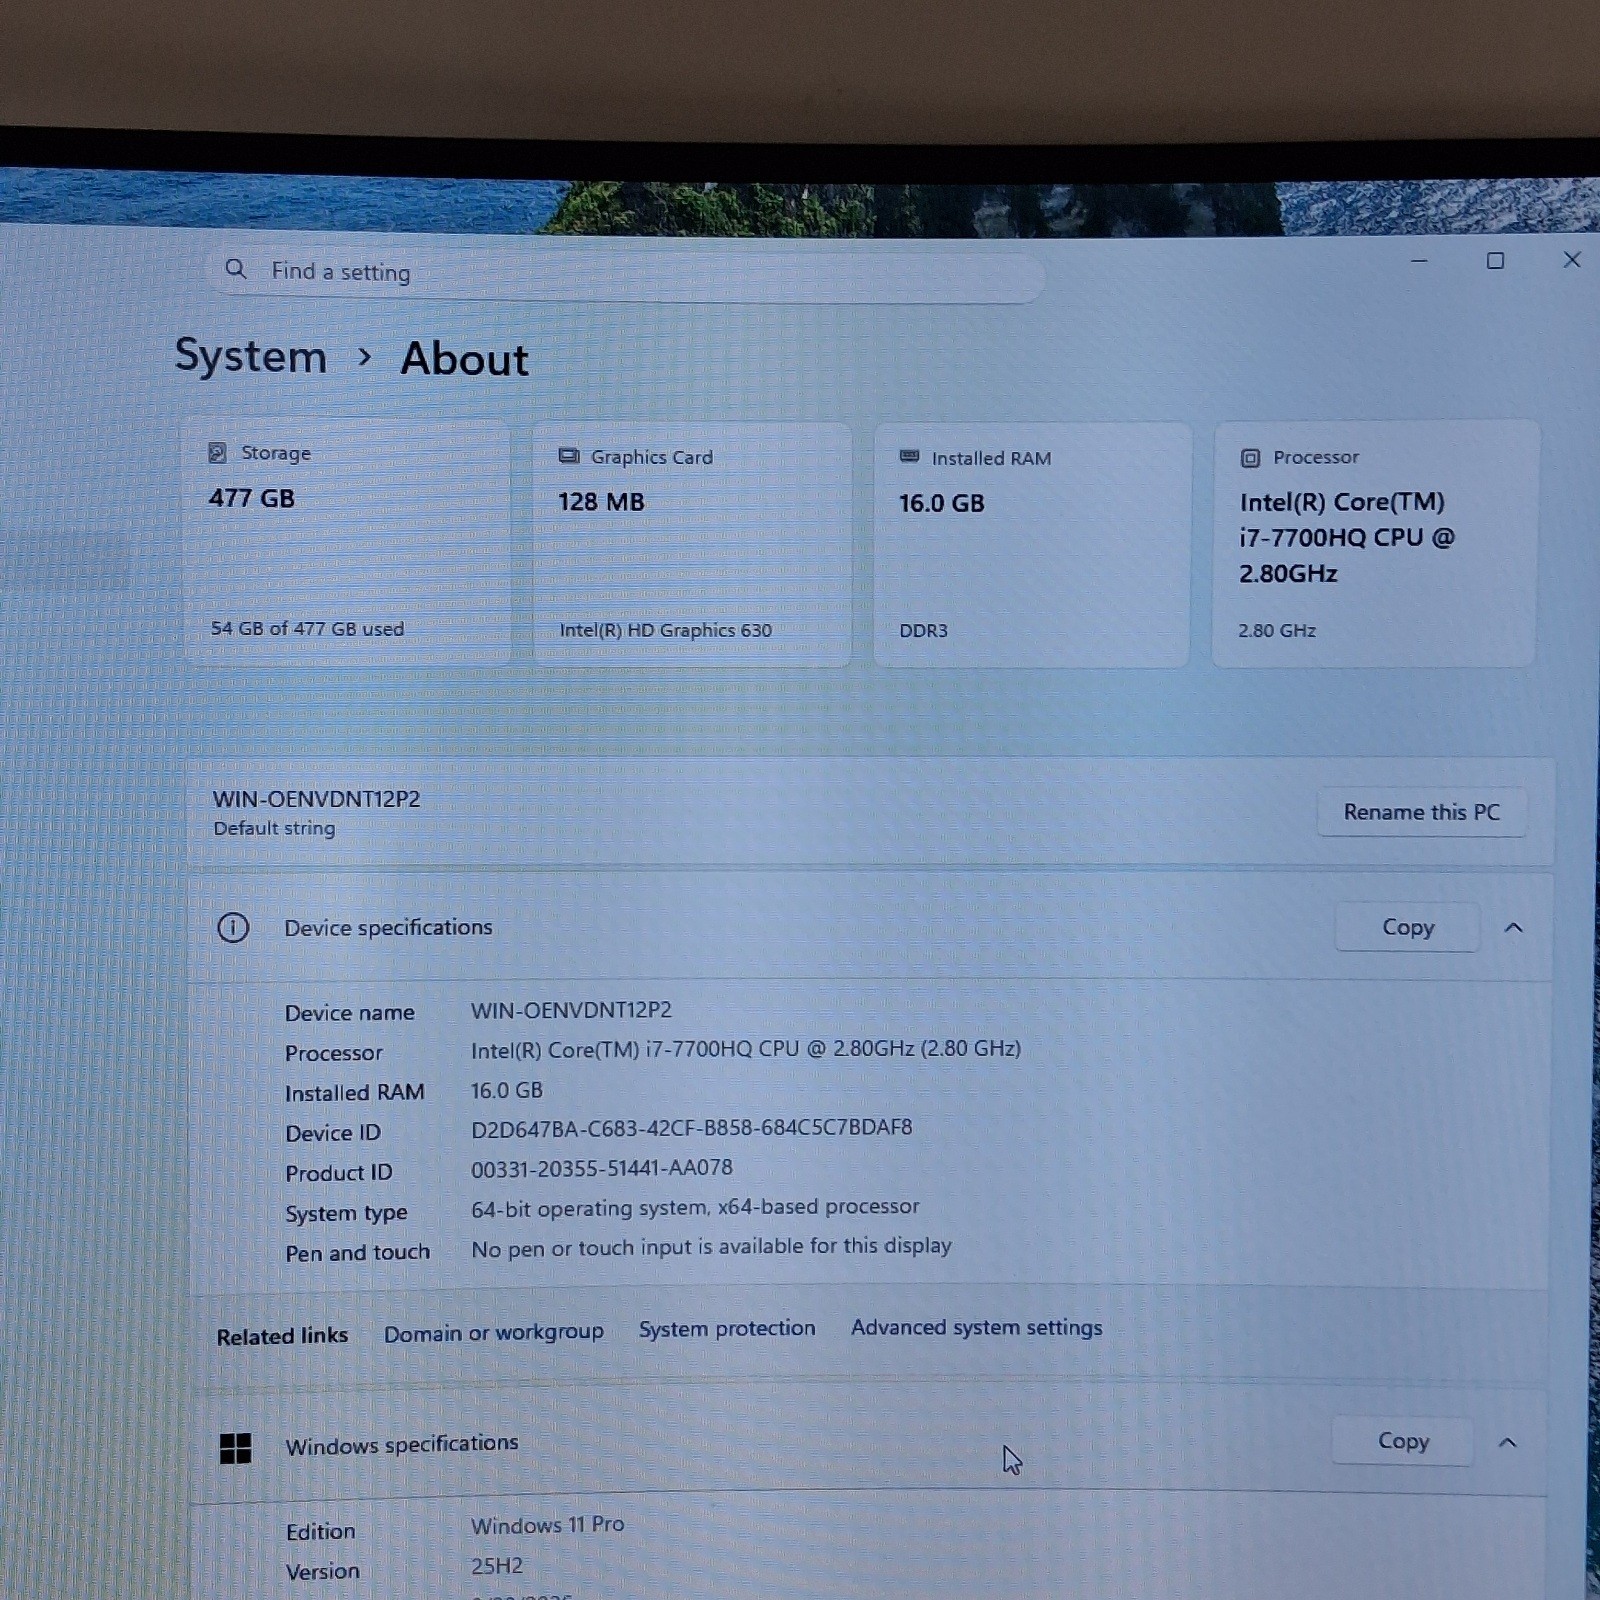Viewport: 1600px width, 1600px height.
Task: Go back to System breadcrumb
Action: pyautogui.click(x=251, y=356)
